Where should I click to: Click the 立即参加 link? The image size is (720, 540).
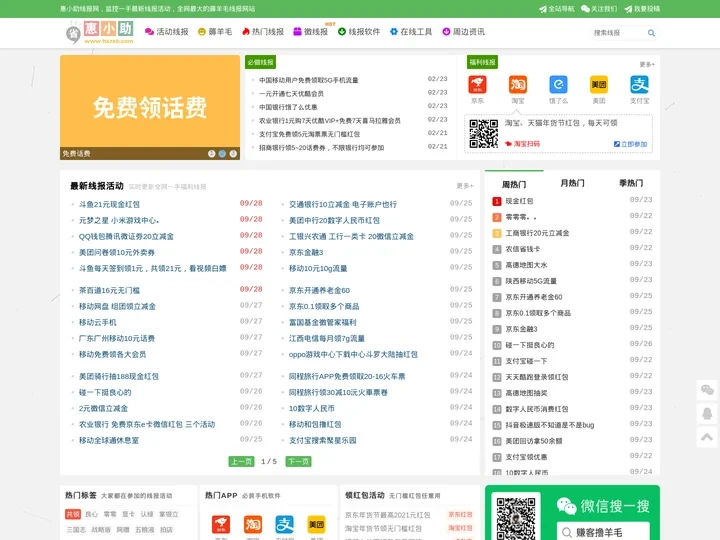[630, 144]
